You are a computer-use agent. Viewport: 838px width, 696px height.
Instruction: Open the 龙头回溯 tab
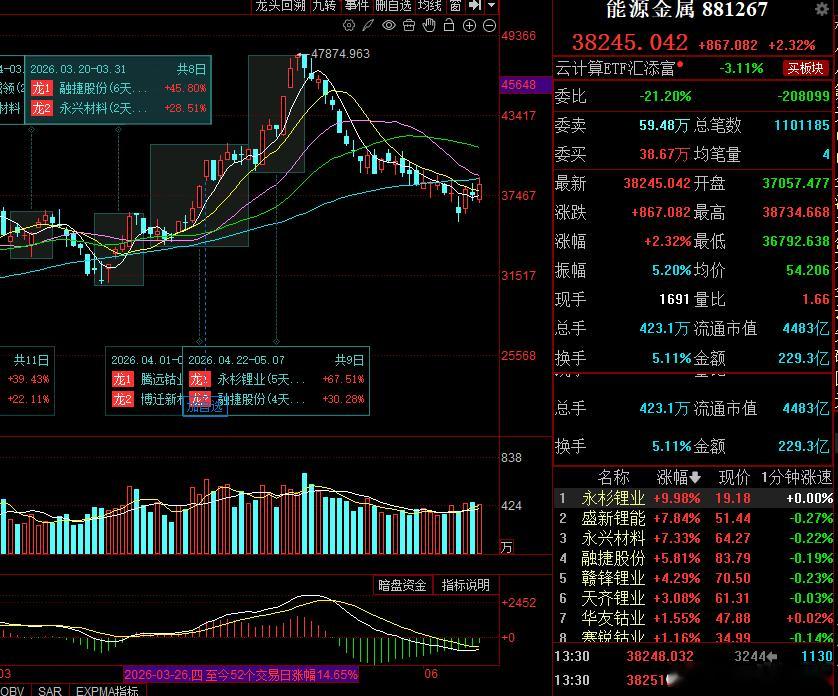tap(280, 5)
